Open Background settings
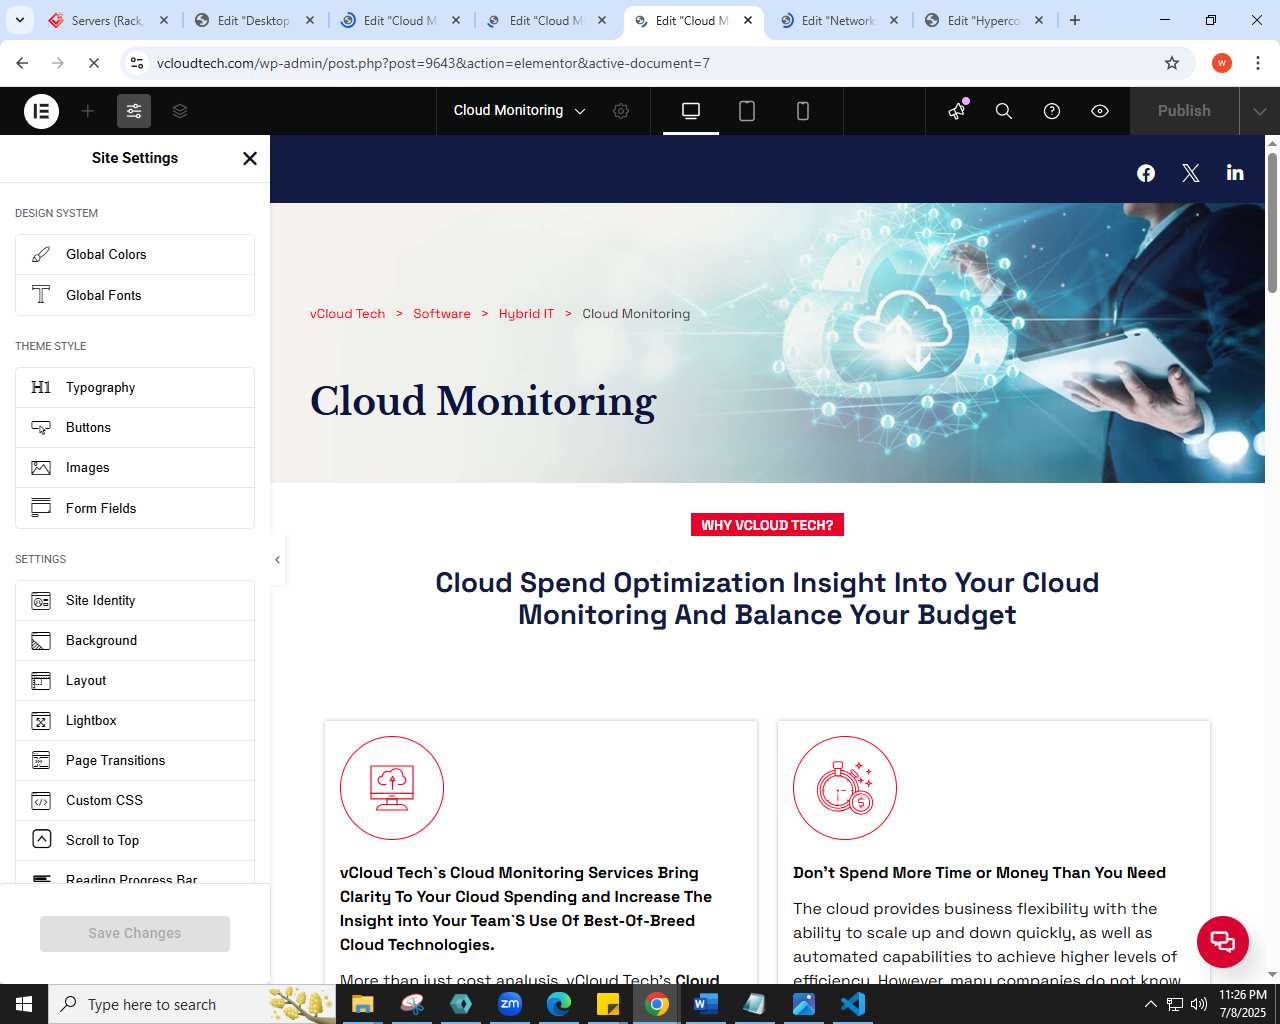This screenshot has width=1280, height=1024. click(135, 641)
